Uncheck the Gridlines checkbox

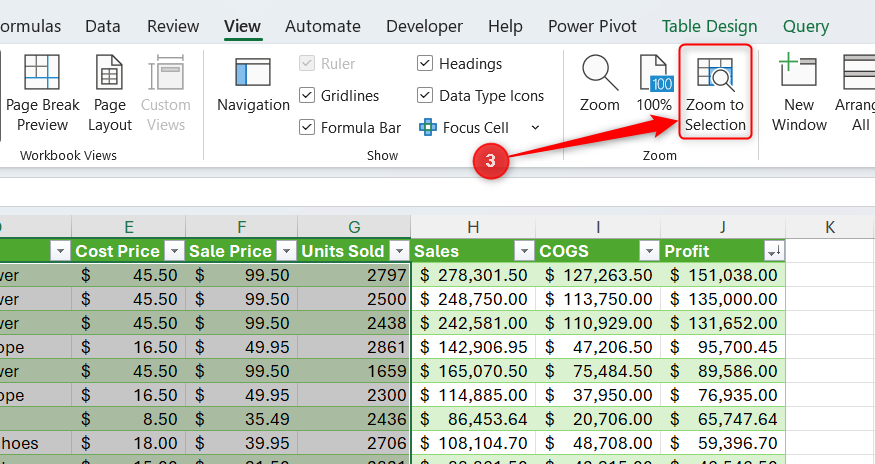[x=307, y=95]
